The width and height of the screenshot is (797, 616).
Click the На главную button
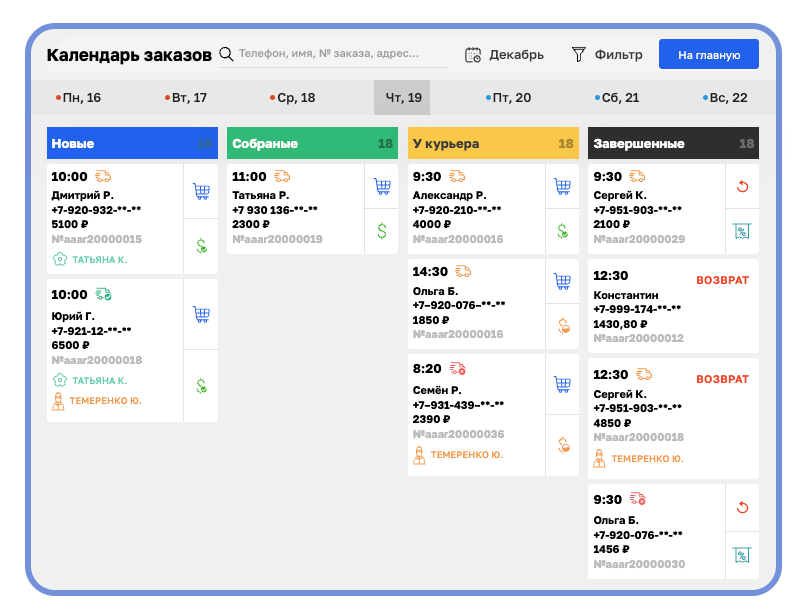tap(709, 54)
